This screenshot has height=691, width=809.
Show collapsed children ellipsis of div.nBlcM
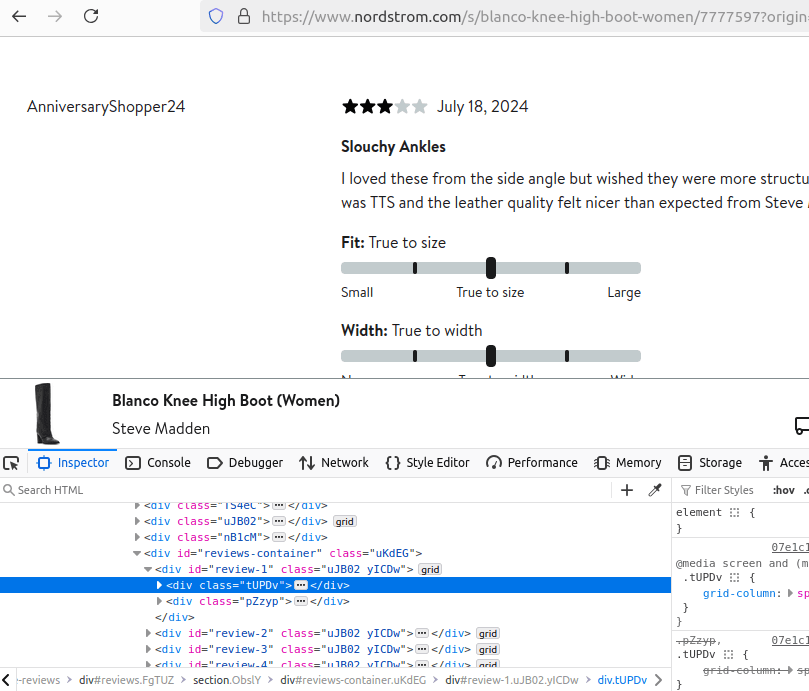[x=279, y=537]
